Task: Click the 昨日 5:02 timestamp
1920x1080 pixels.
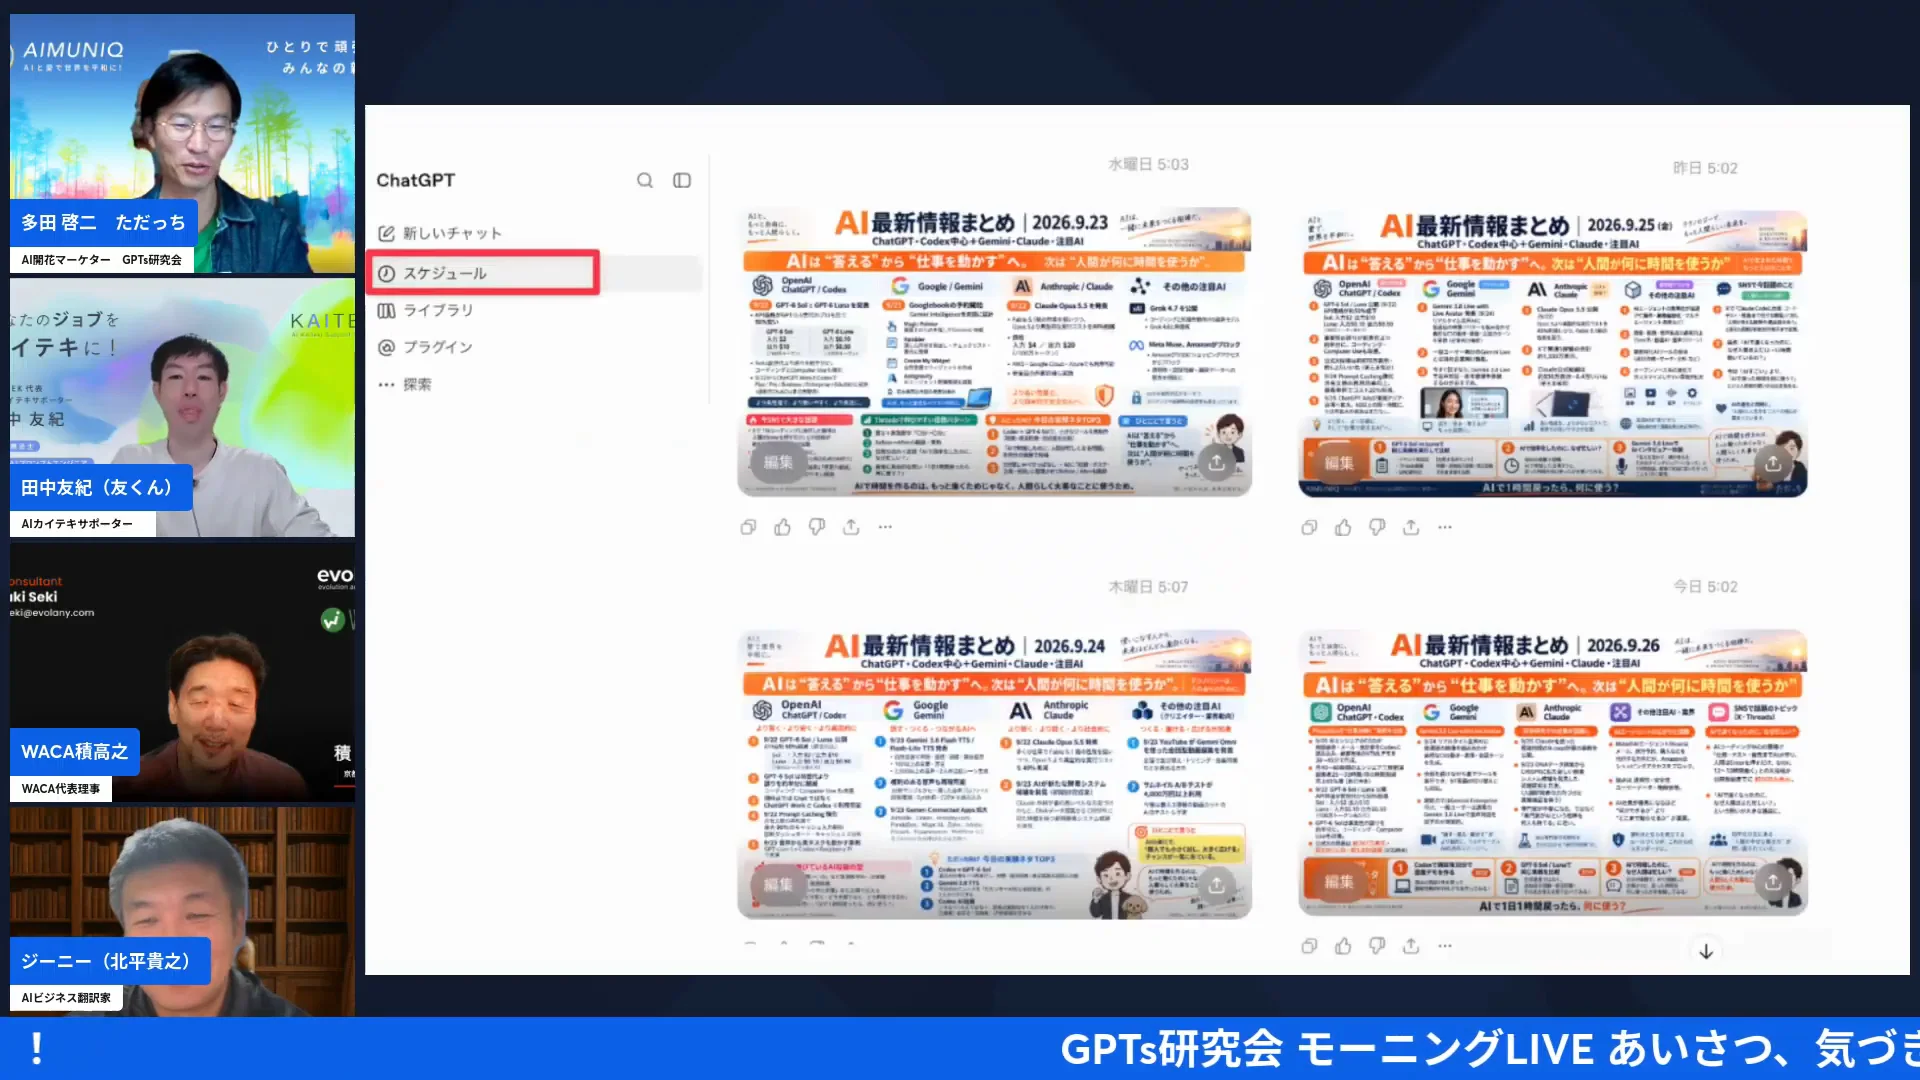Action: pos(1705,168)
